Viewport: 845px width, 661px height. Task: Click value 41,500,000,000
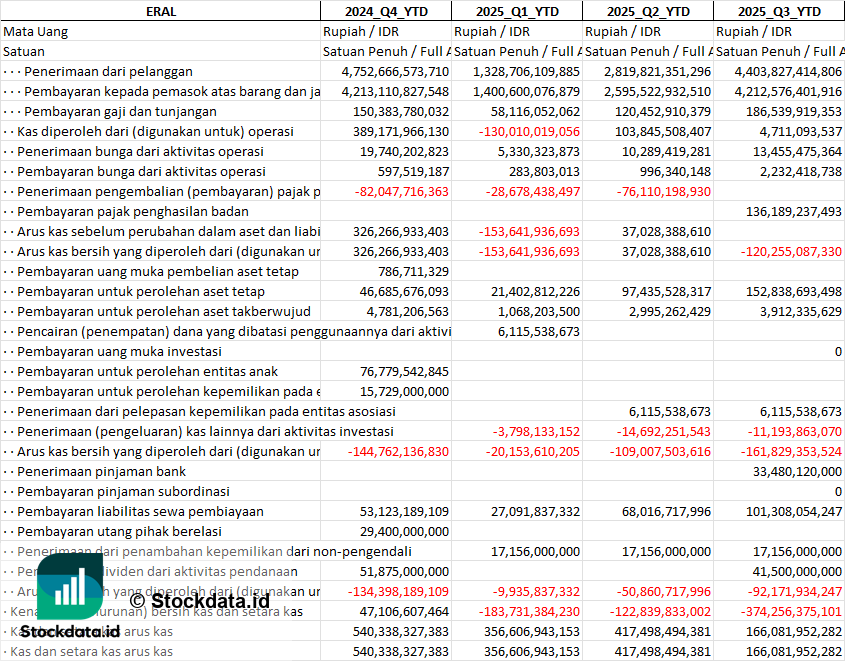coord(797,572)
